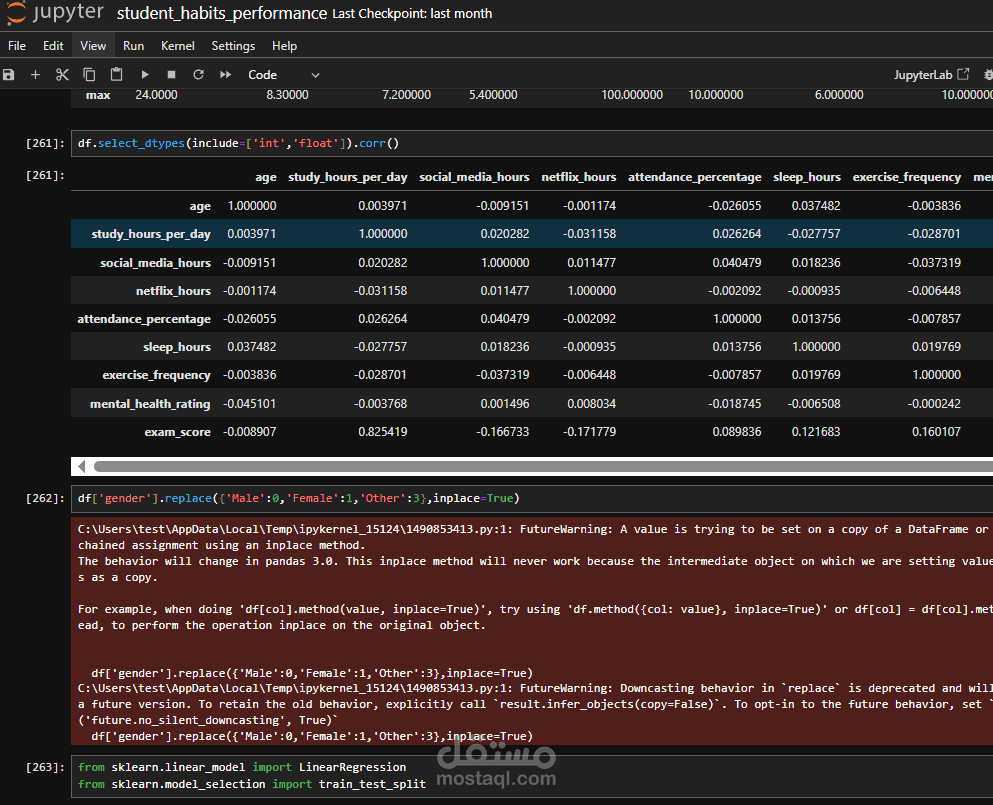This screenshot has width=993, height=805.
Task: Select the [261]: input prompt
Action: pyautogui.click(x=44, y=143)
